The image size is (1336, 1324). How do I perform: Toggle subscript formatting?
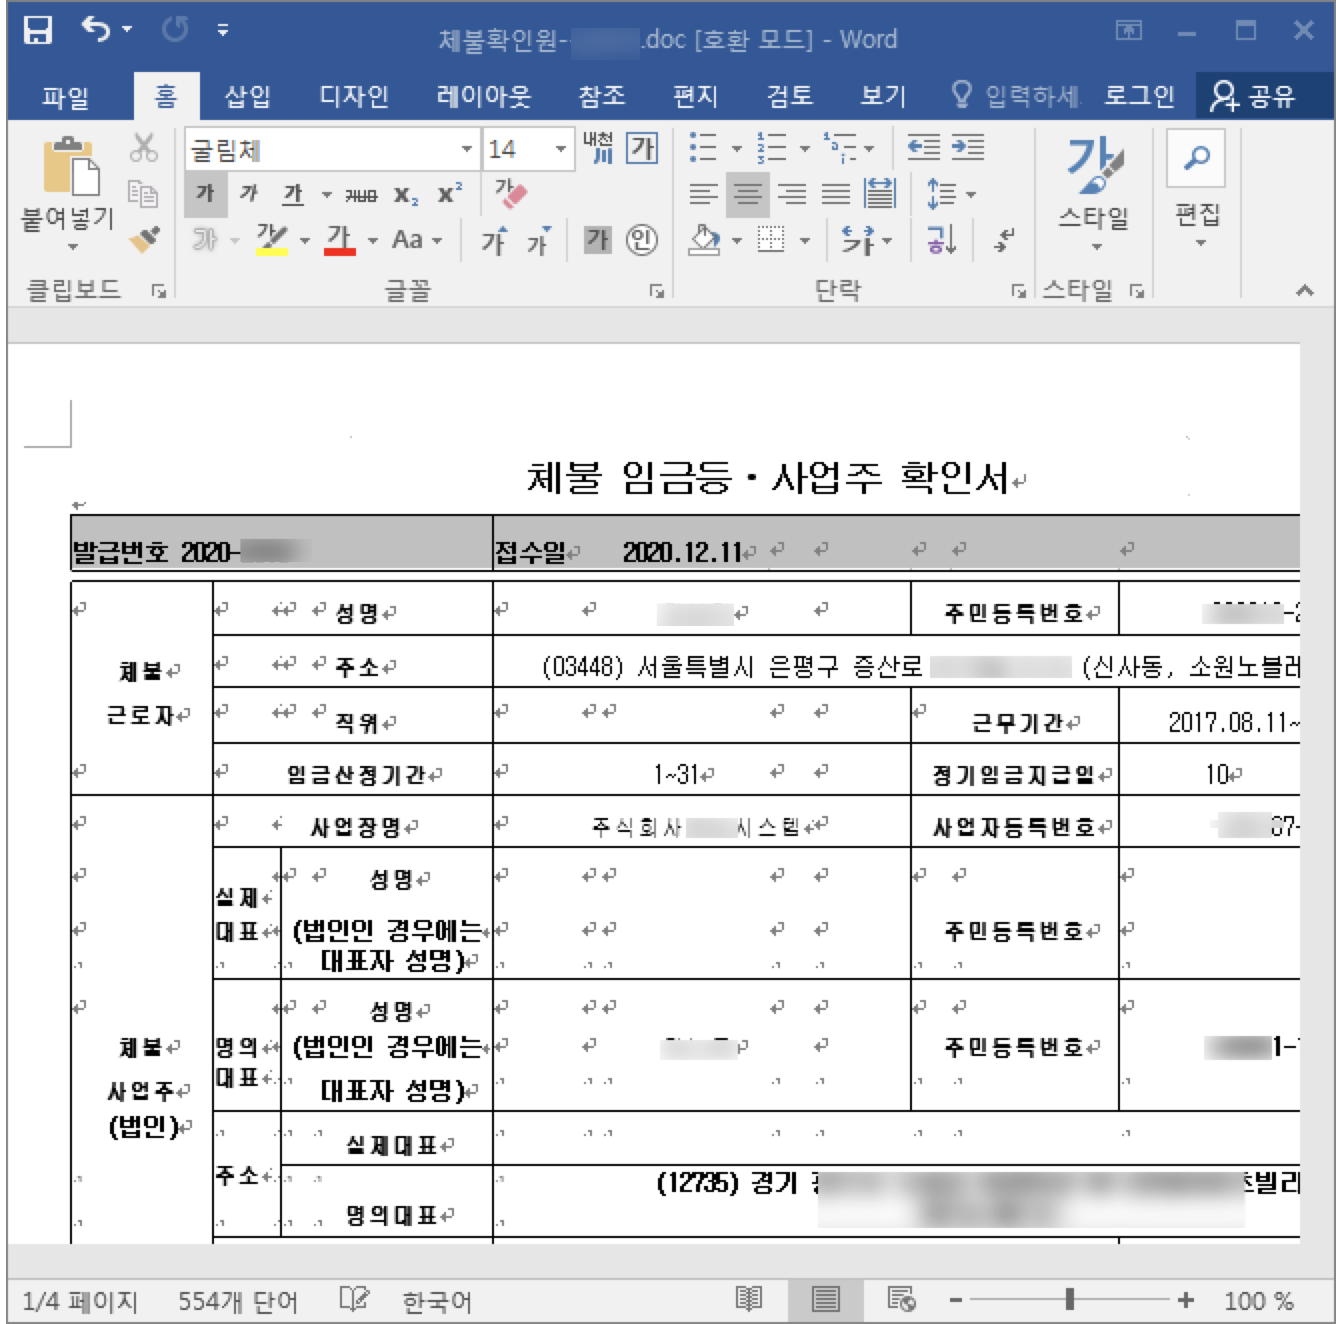pos(405,195)
